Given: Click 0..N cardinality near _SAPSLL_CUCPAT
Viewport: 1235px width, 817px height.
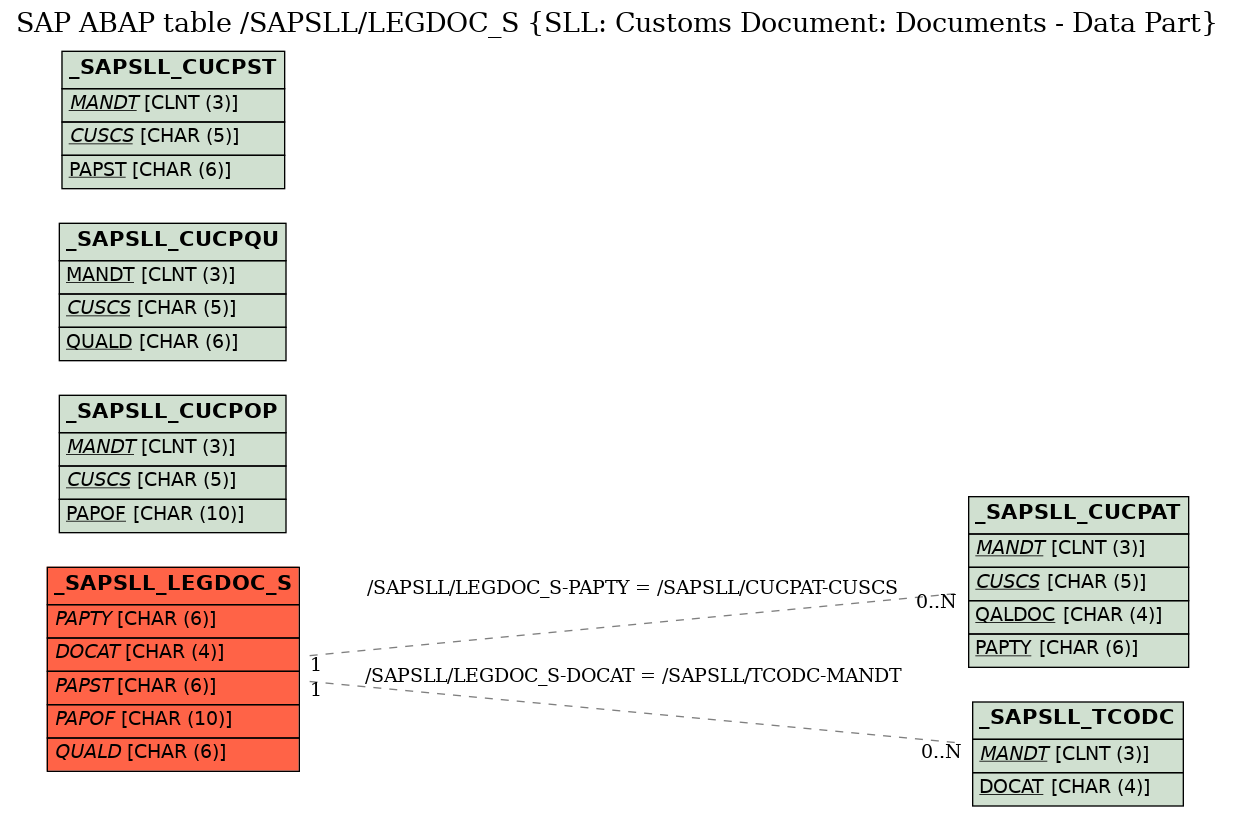Looking at the screenshot, I should point(936,602).
